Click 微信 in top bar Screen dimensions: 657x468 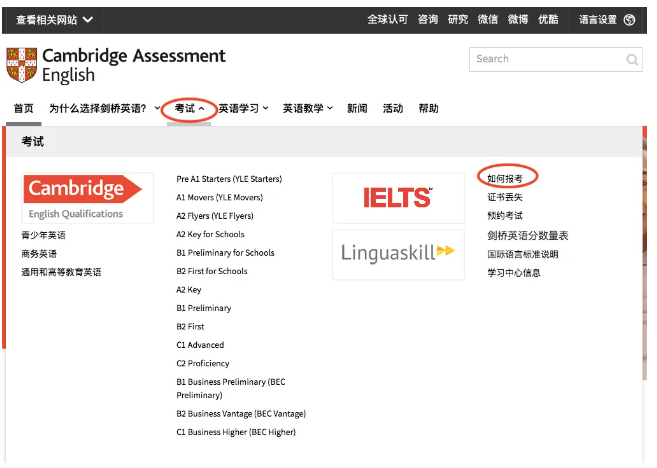click(488, 19)
